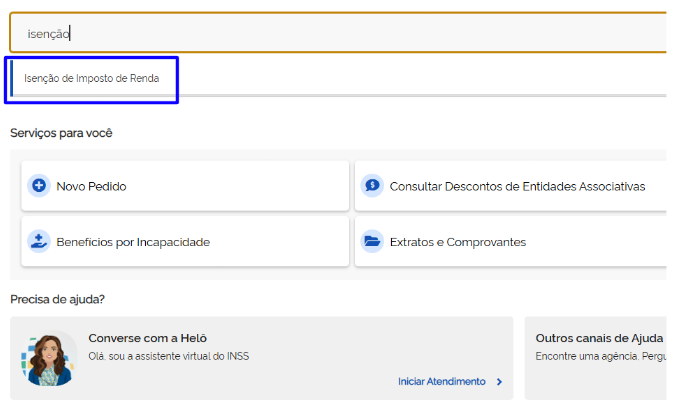Screen dimensions: 679x411
Task: Click the folder icon for Extratos e Comprovantes
Action: [x=372, y=242]
